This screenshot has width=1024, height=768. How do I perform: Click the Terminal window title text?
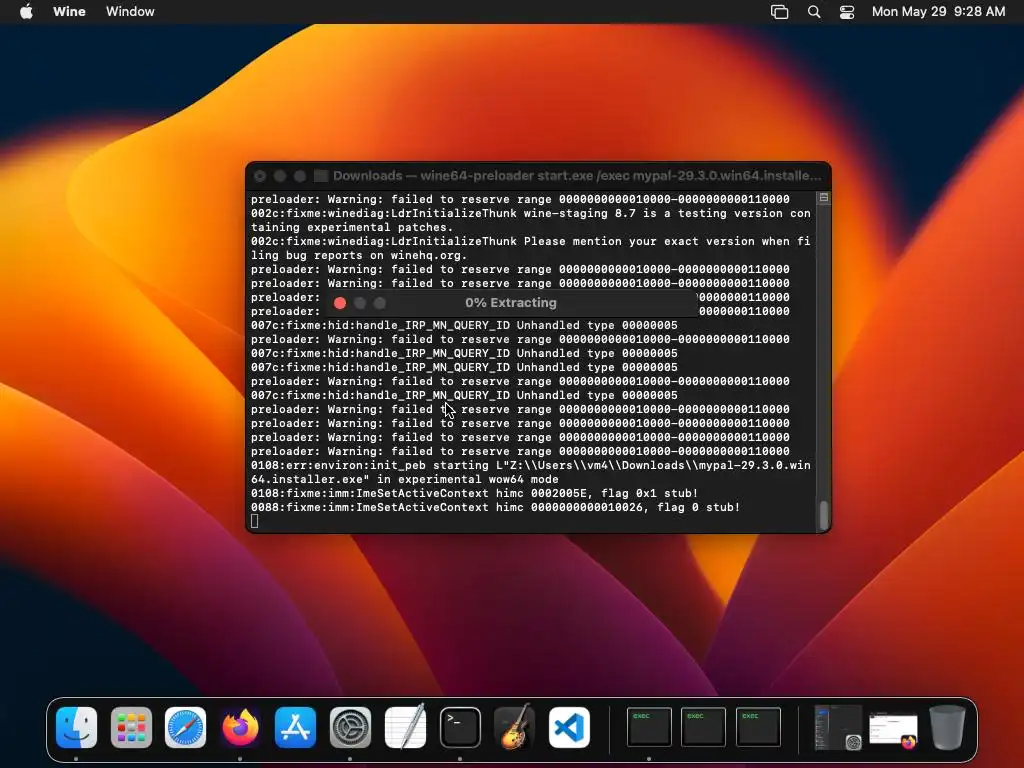pos(577,176)
